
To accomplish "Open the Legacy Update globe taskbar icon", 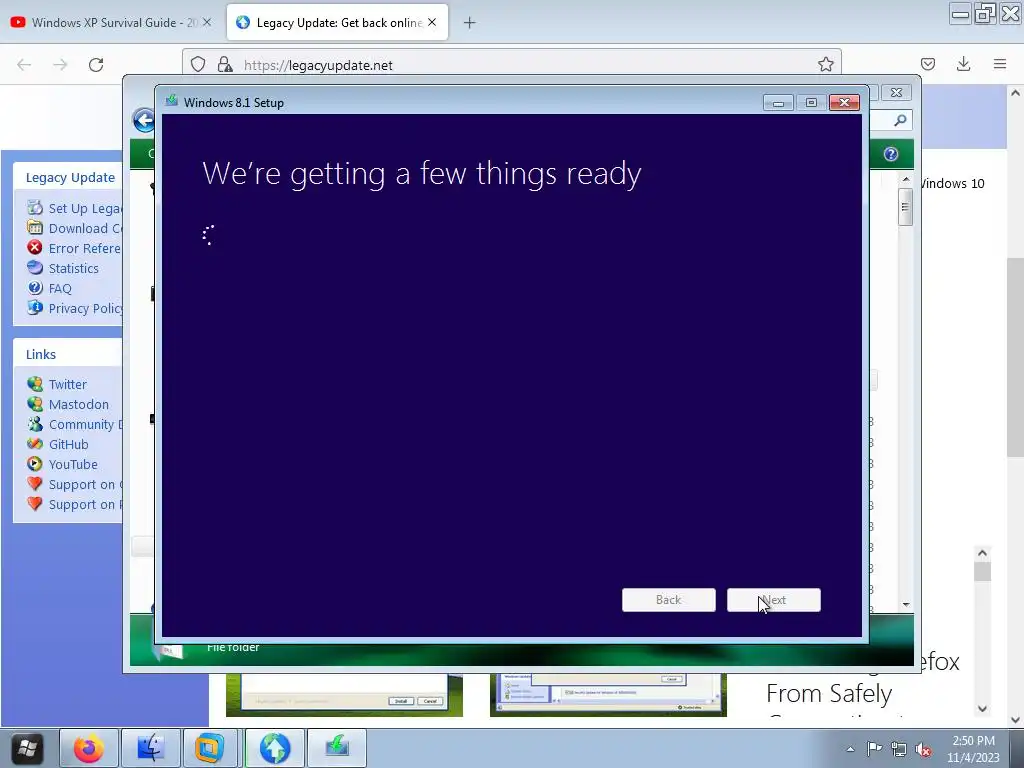I will click(x=274, y=748).
